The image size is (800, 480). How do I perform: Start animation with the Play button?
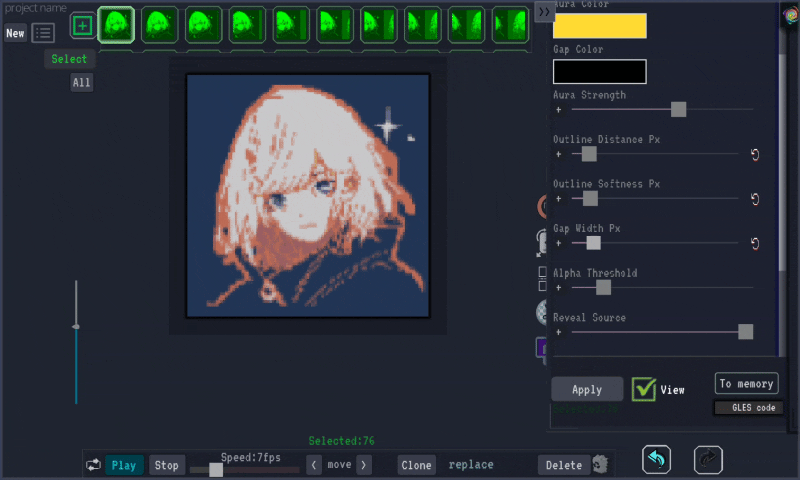[x=124, y=465]
